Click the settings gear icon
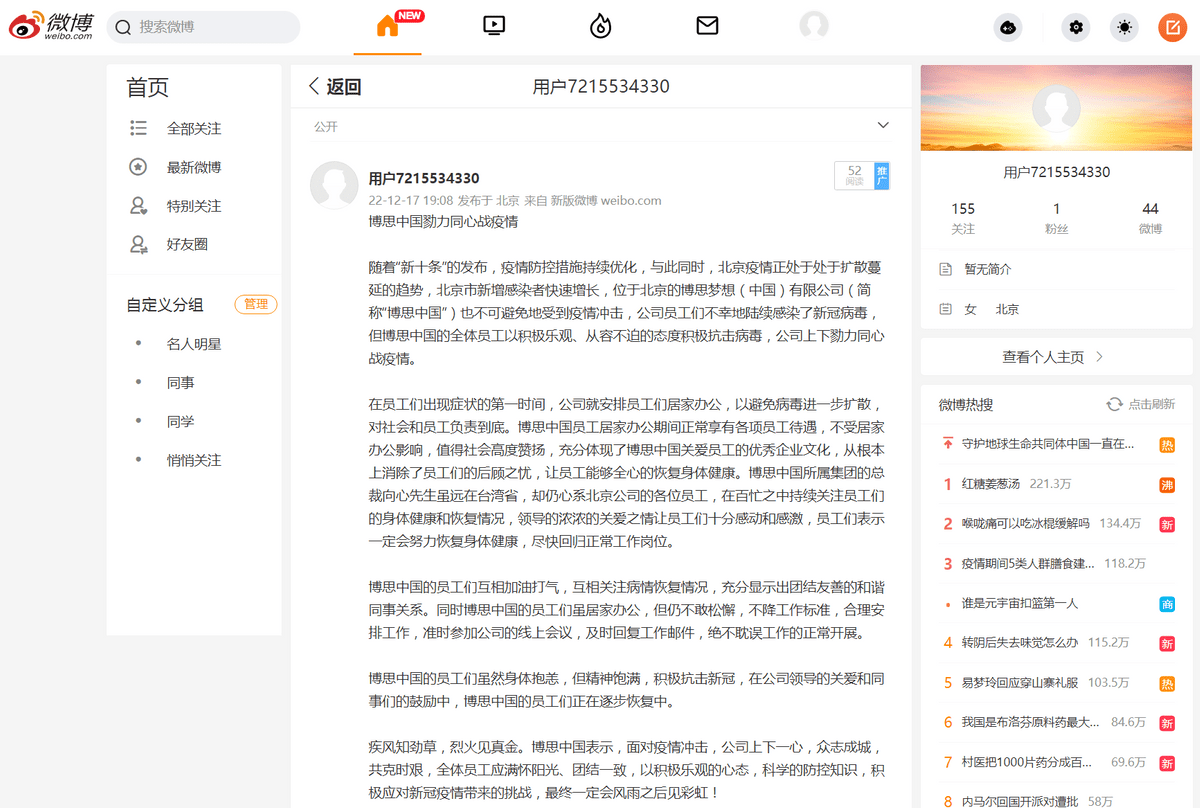 (x=1076, y=28)
